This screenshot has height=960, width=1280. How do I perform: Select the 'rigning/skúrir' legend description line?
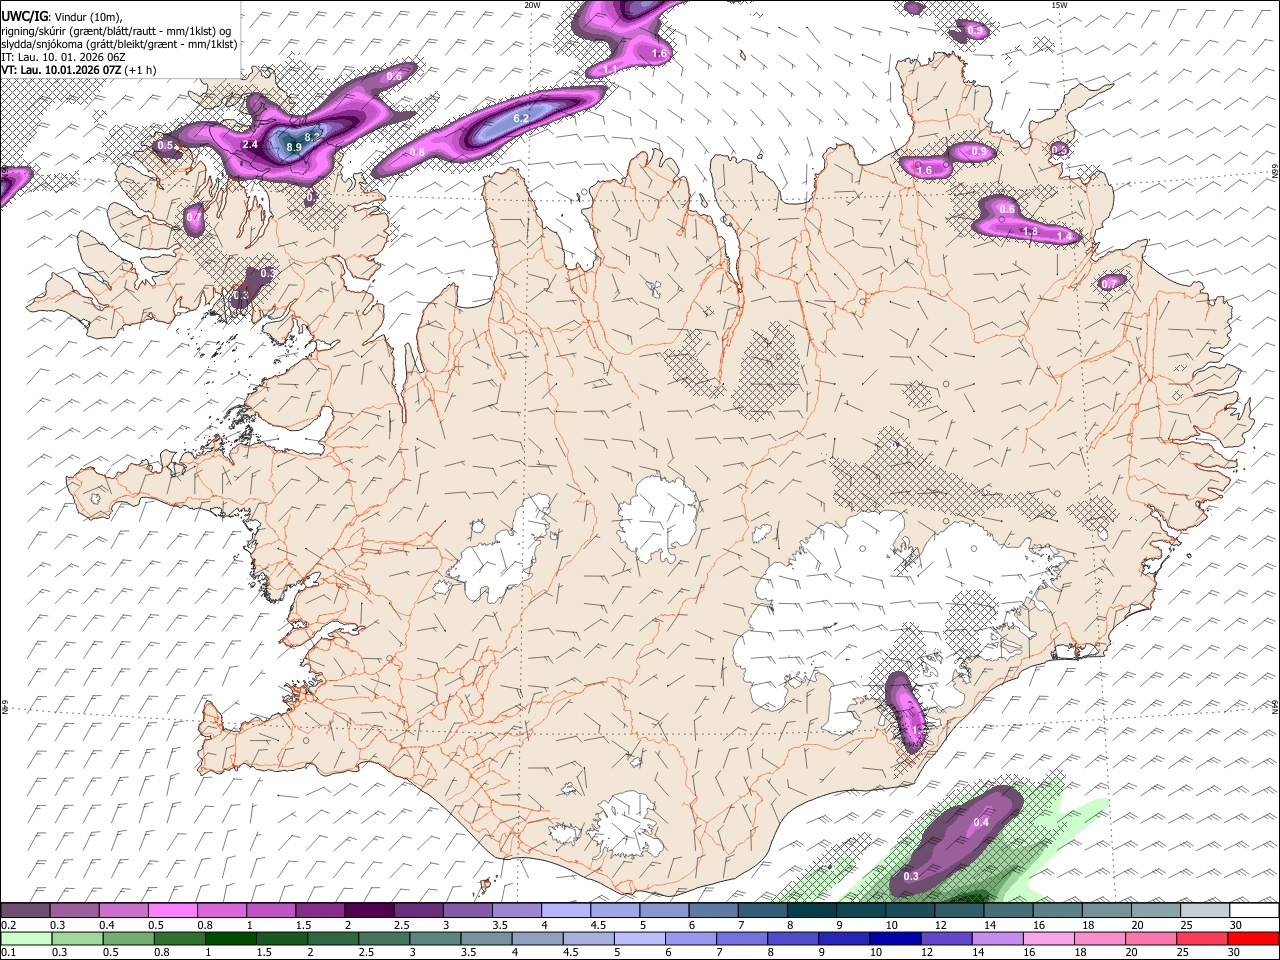117,30
